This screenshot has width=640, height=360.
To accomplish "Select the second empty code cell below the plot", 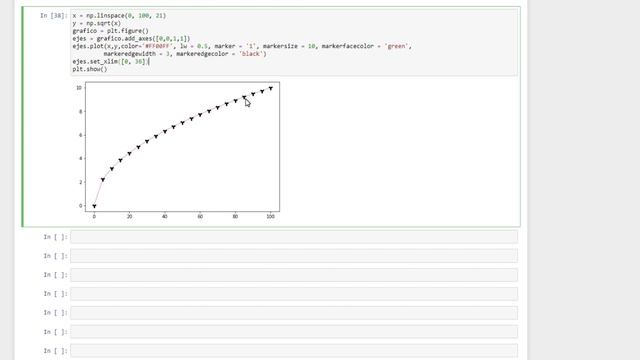I will tap(294, 256).
